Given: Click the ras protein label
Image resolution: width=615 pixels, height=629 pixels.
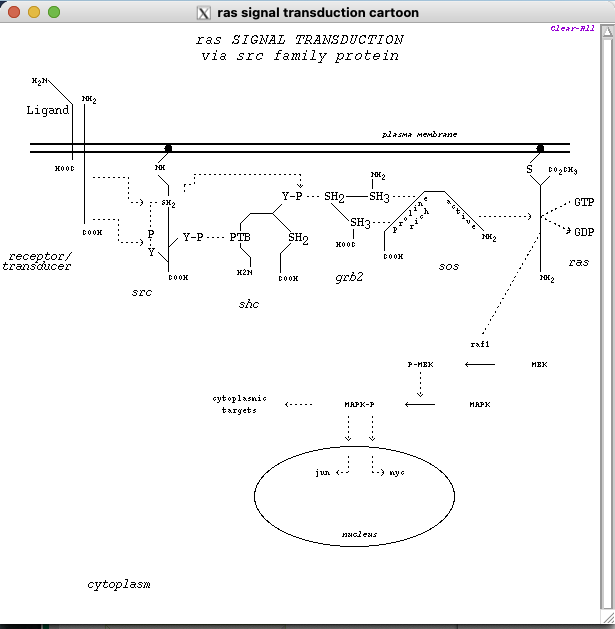Looking at the screenshot, I should (578, 262).
